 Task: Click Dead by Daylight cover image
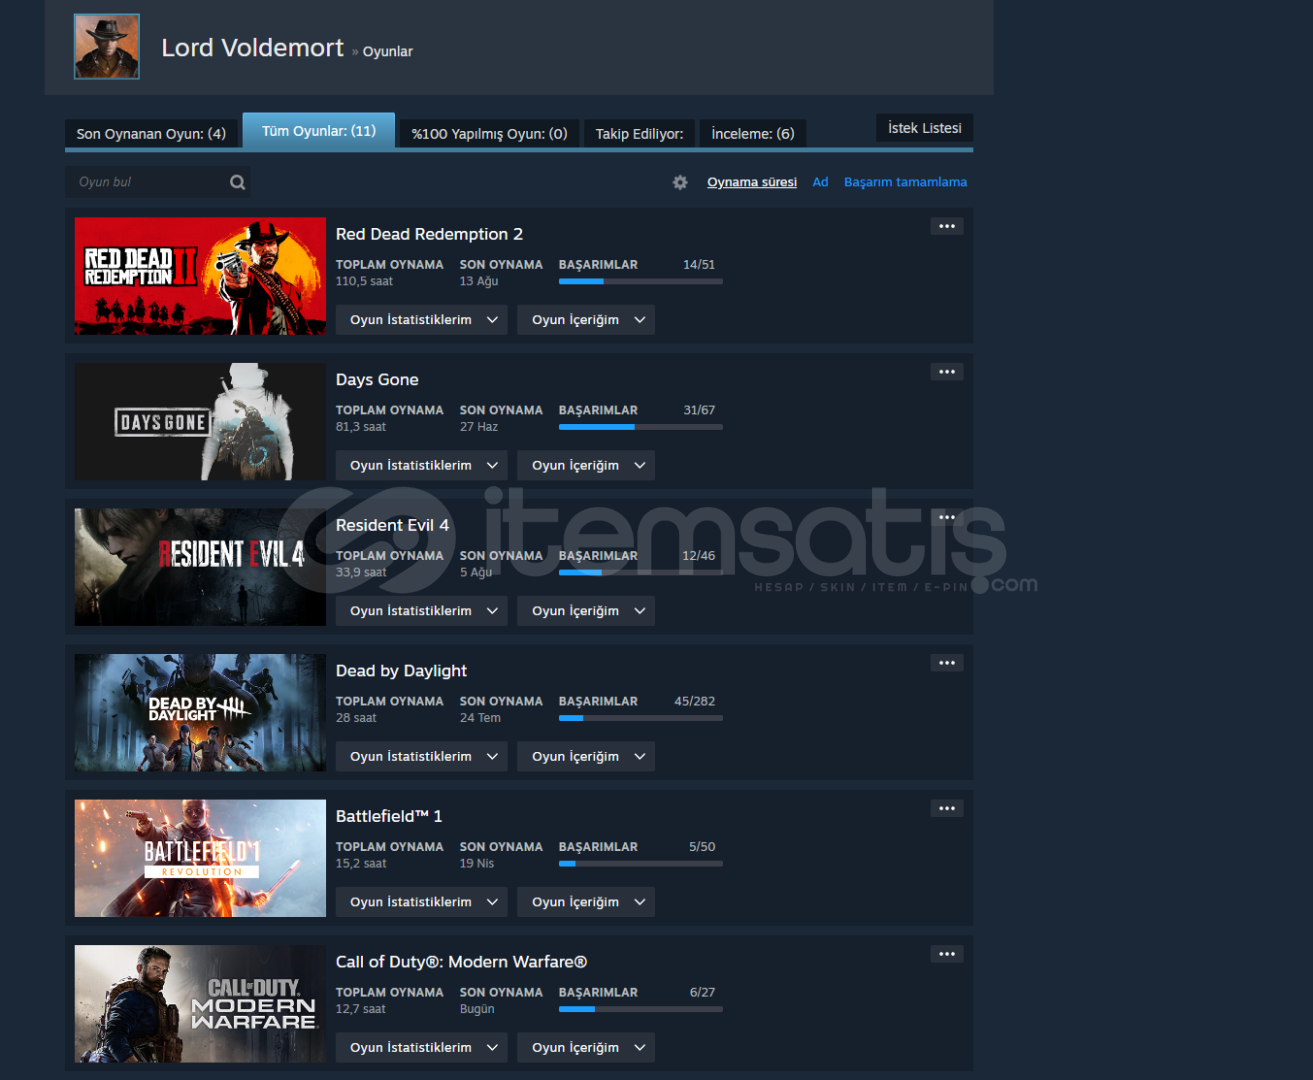[200, 713]
